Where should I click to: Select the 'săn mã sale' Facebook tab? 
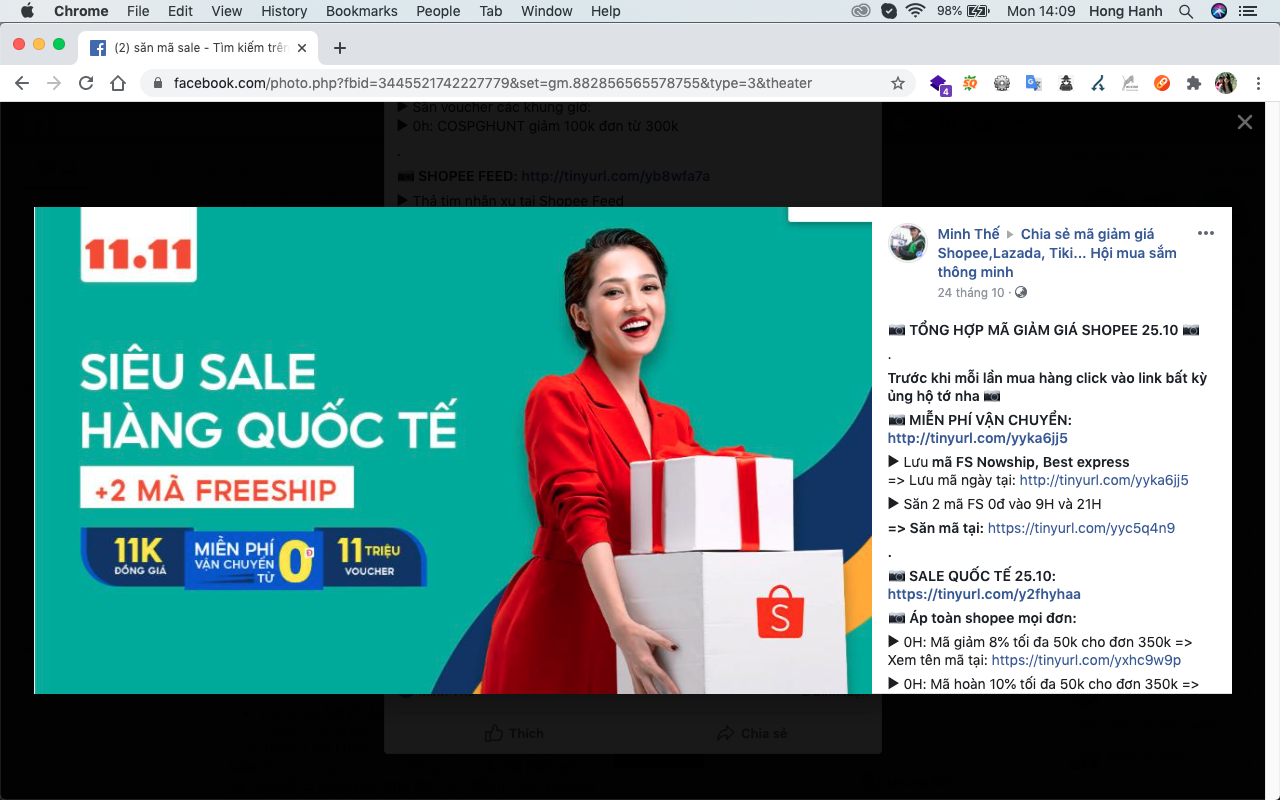click(x=200, y=48)
